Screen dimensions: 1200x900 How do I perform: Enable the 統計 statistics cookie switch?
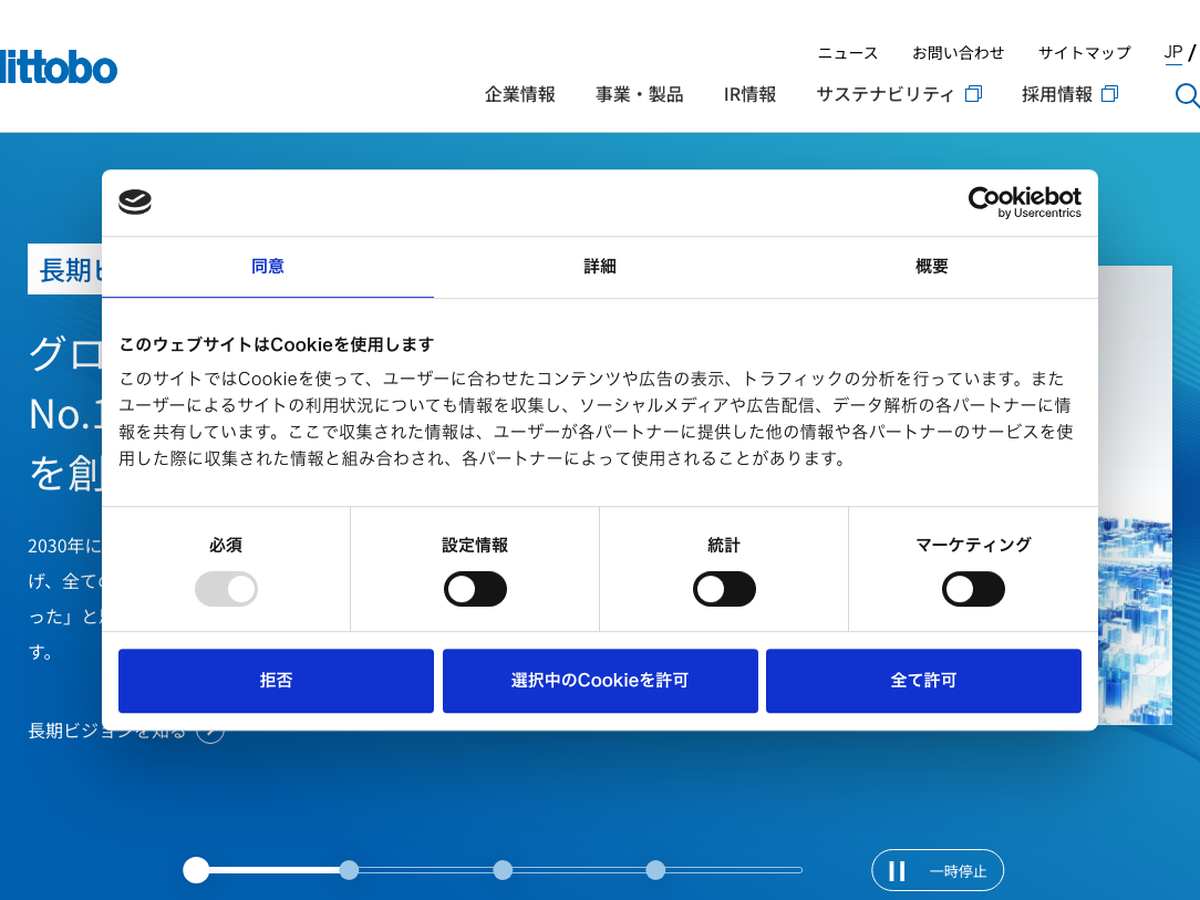[x=724, y=589]
